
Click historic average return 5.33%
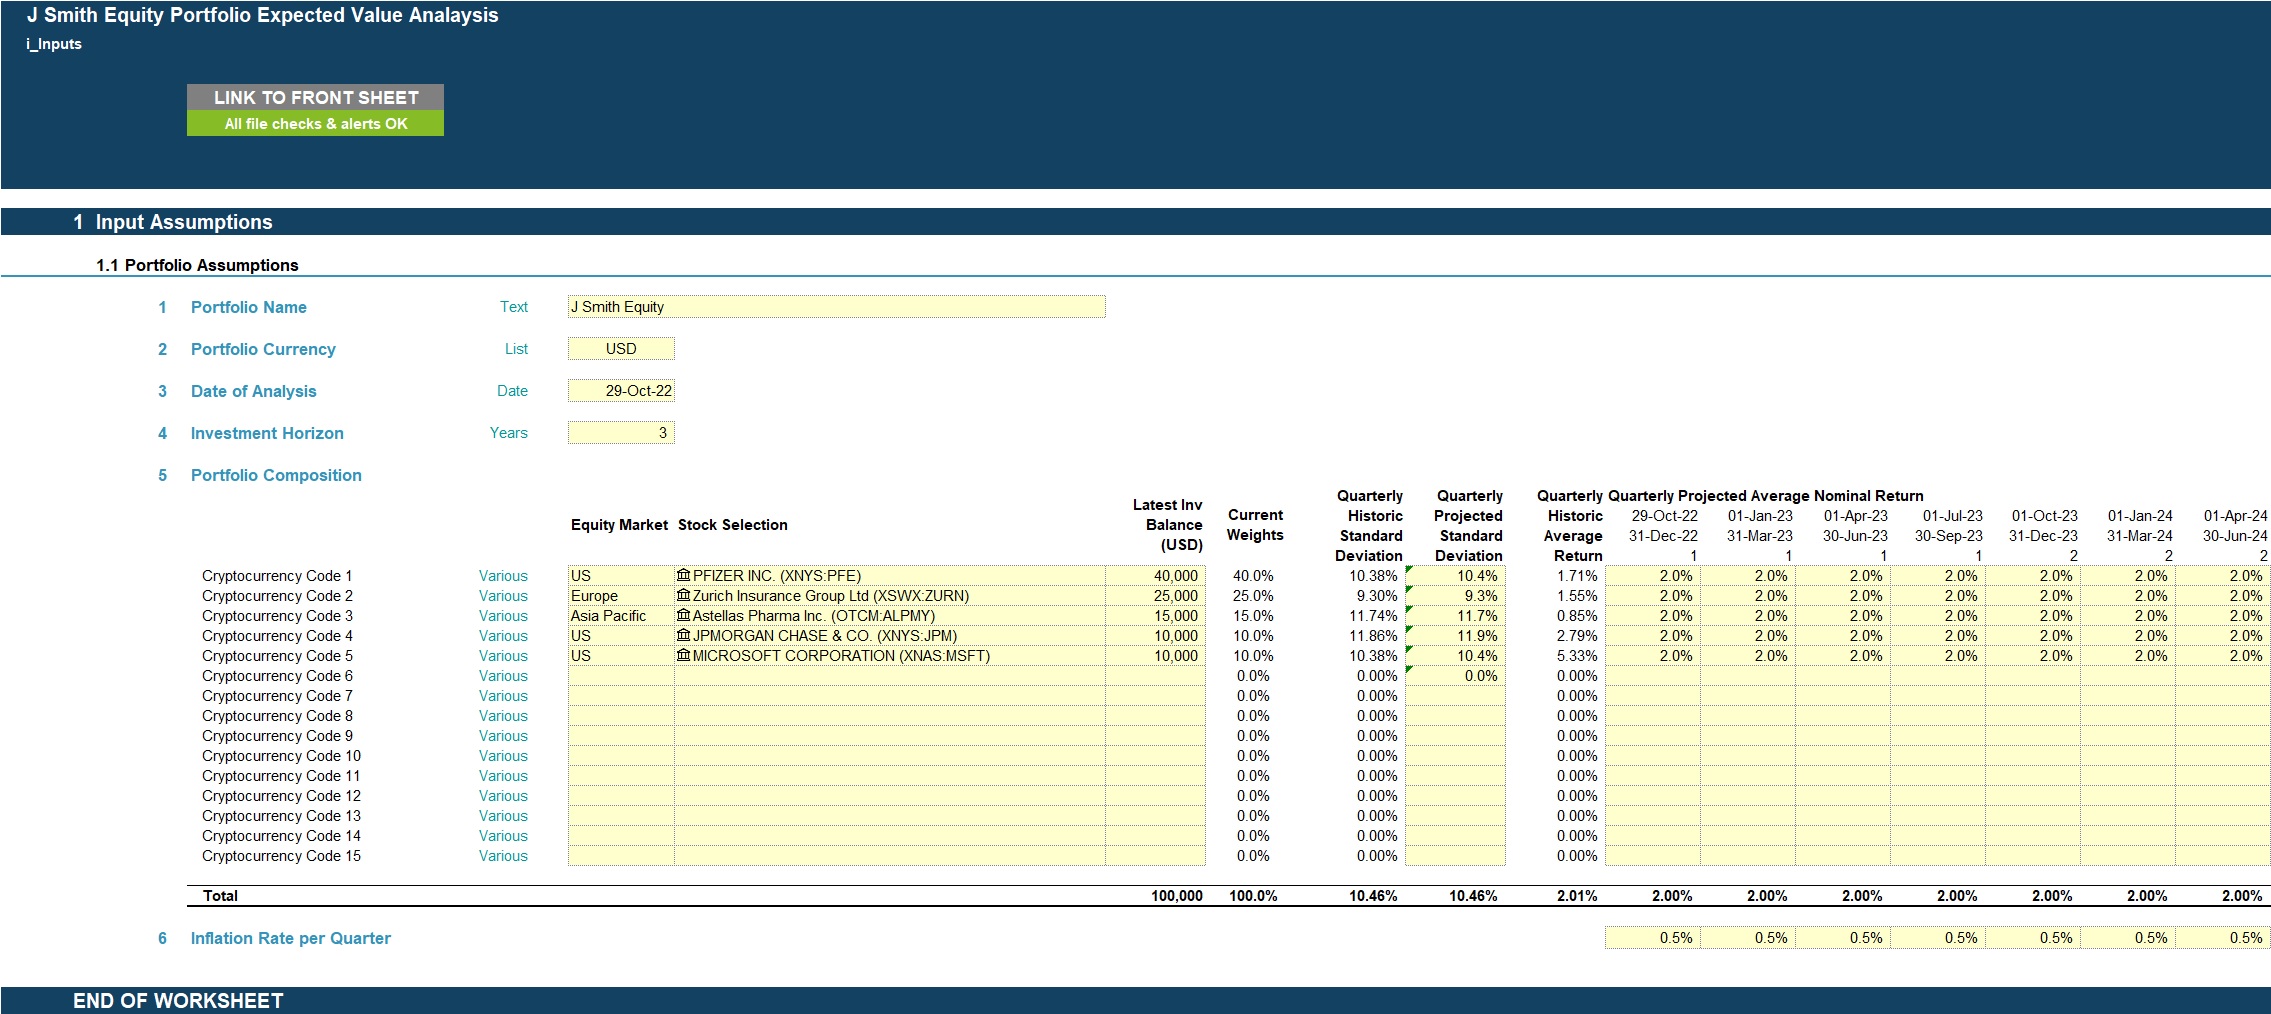coord(1577,656)
